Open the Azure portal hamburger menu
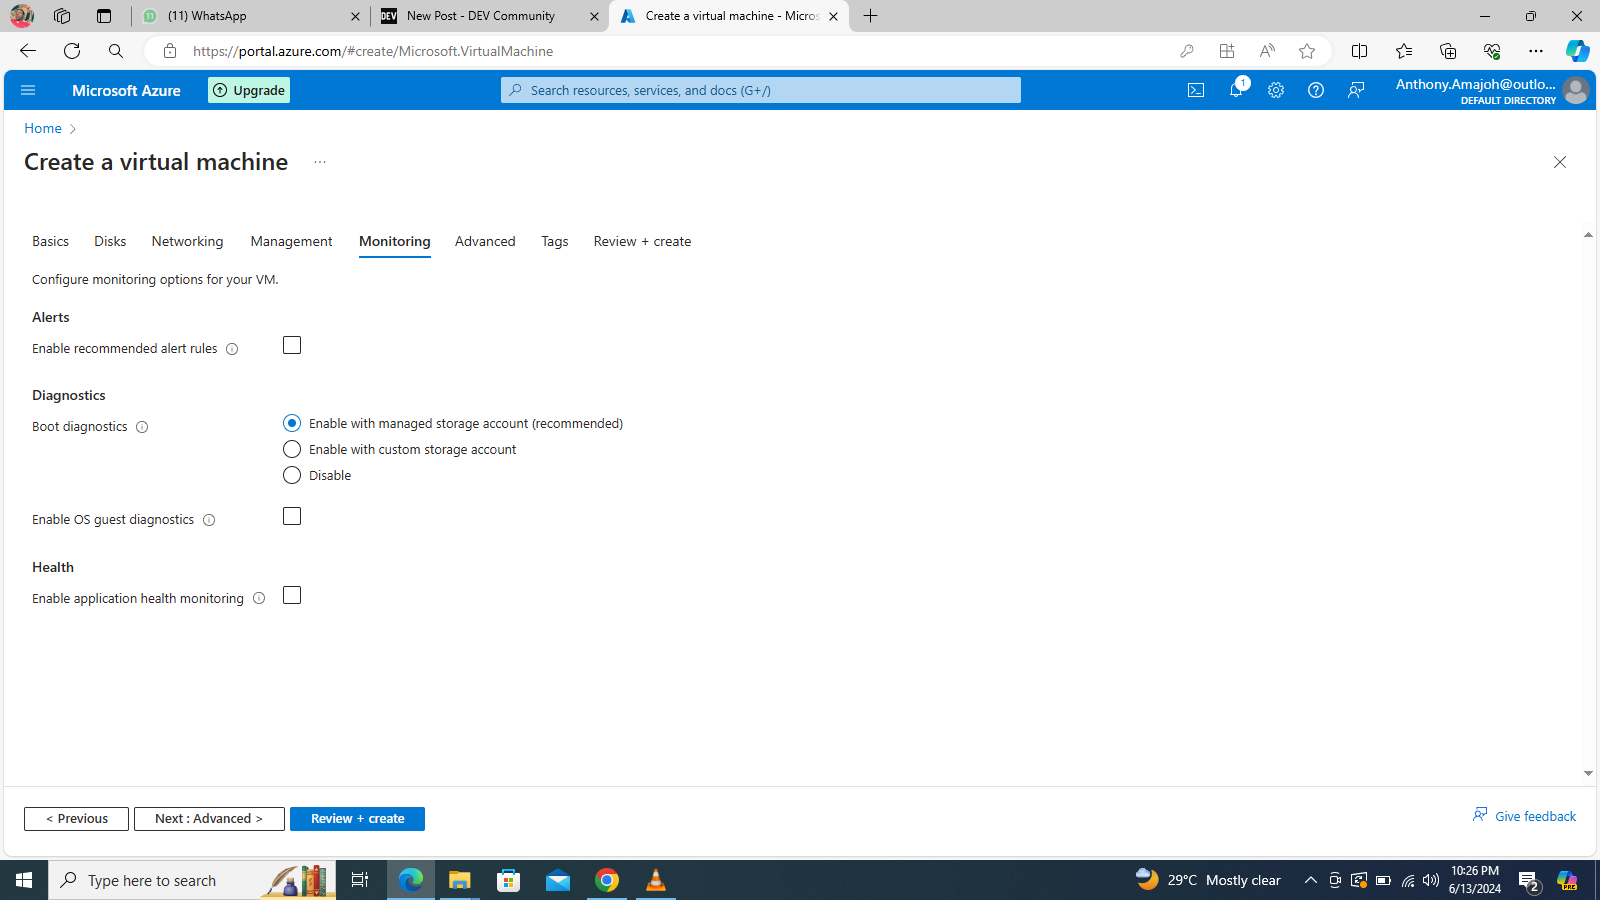 [28, 90]
